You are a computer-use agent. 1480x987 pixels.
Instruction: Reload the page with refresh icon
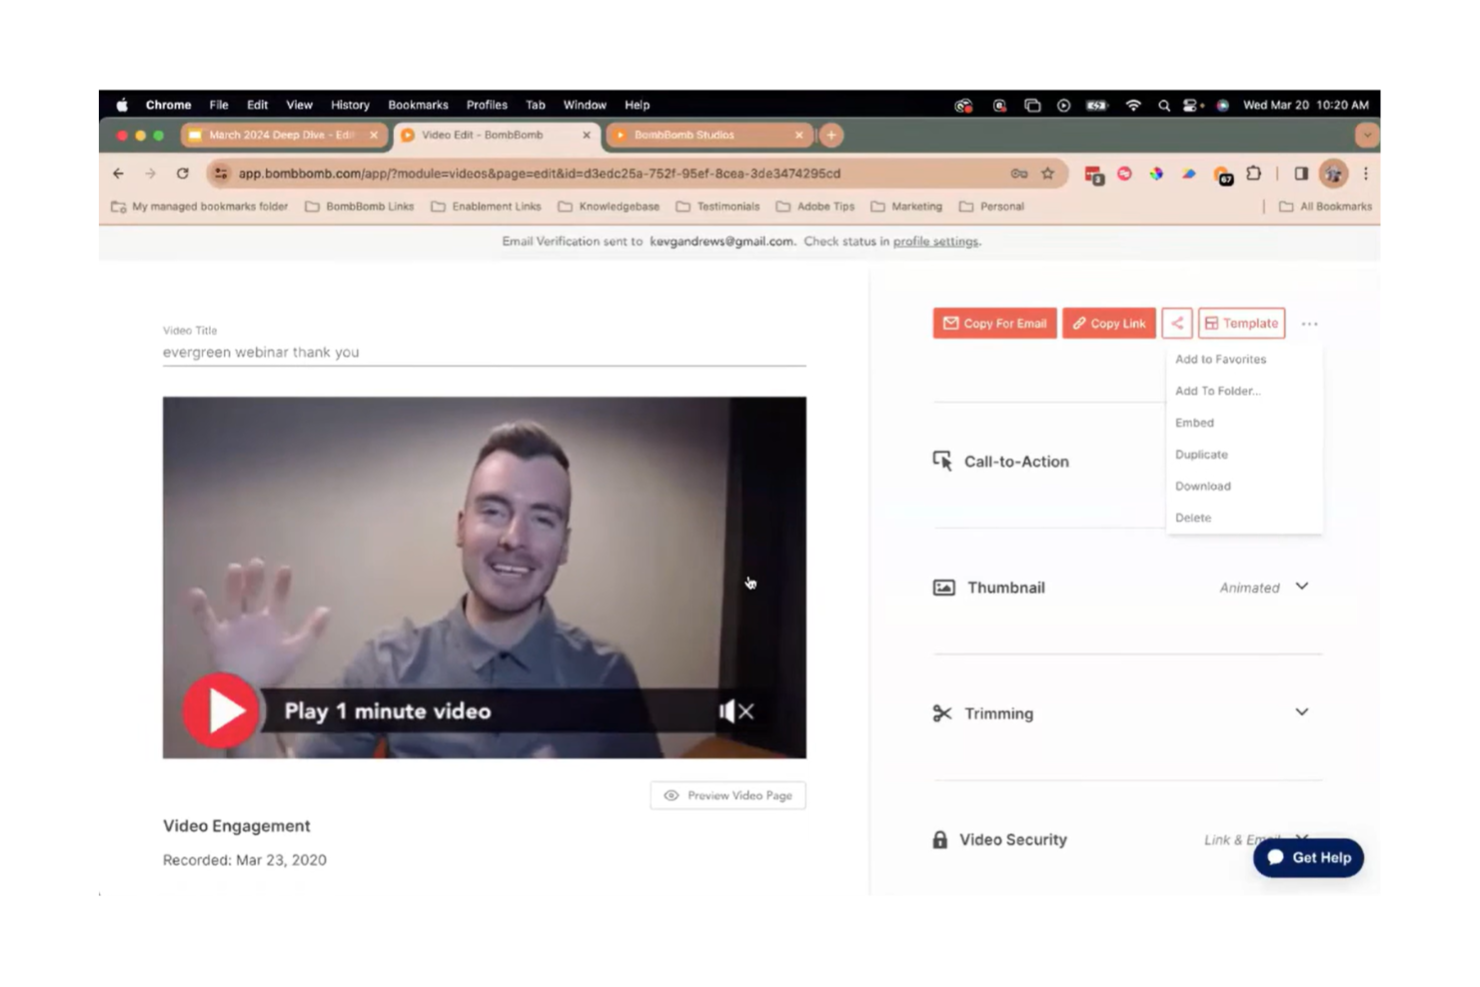point(182,174)
